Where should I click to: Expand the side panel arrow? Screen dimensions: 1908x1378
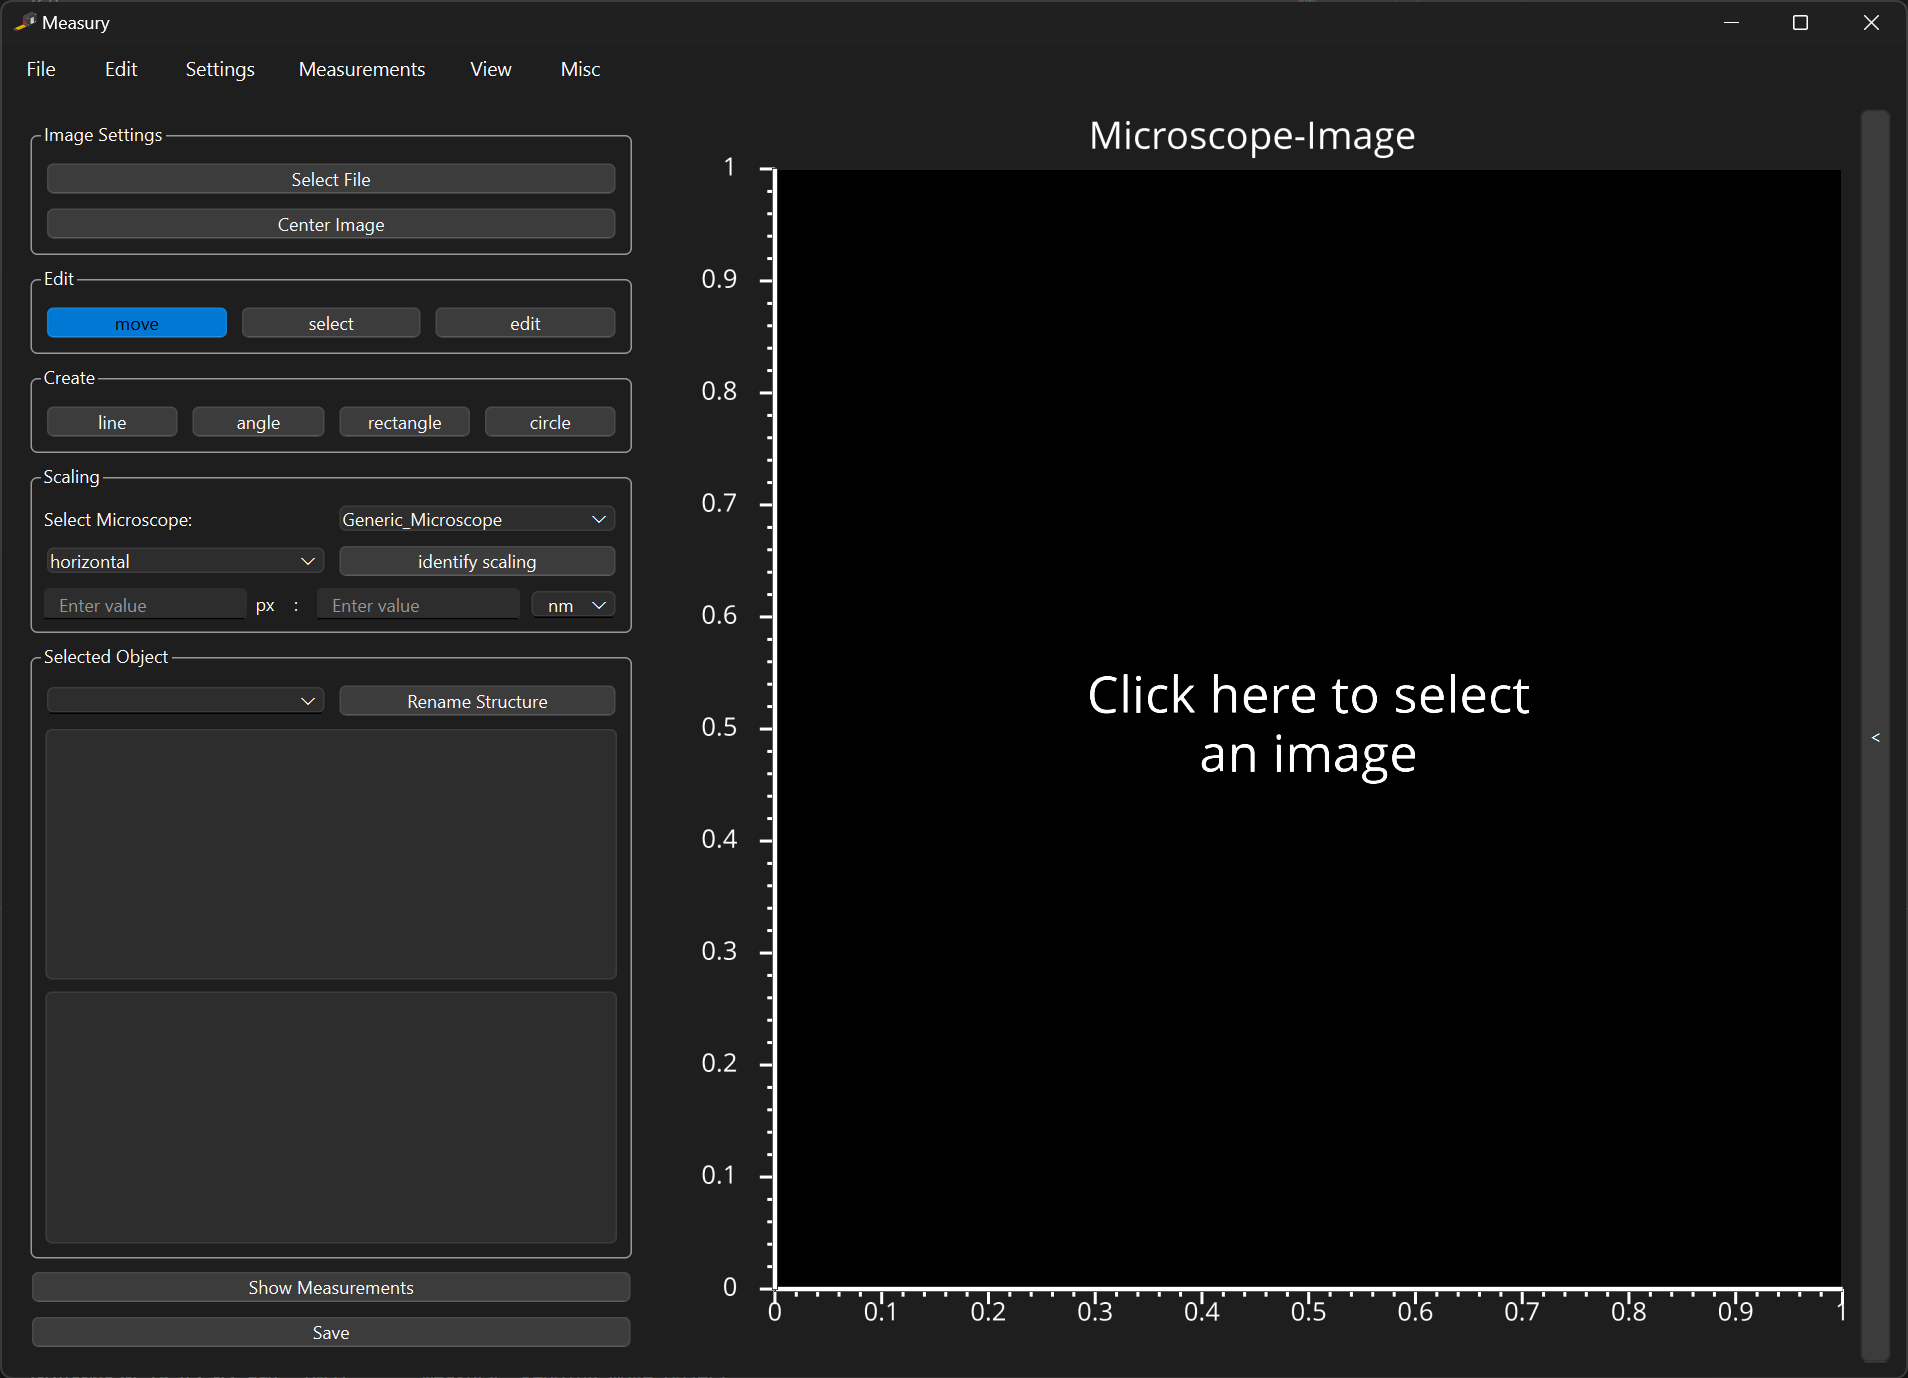[x=1875, y=737]
